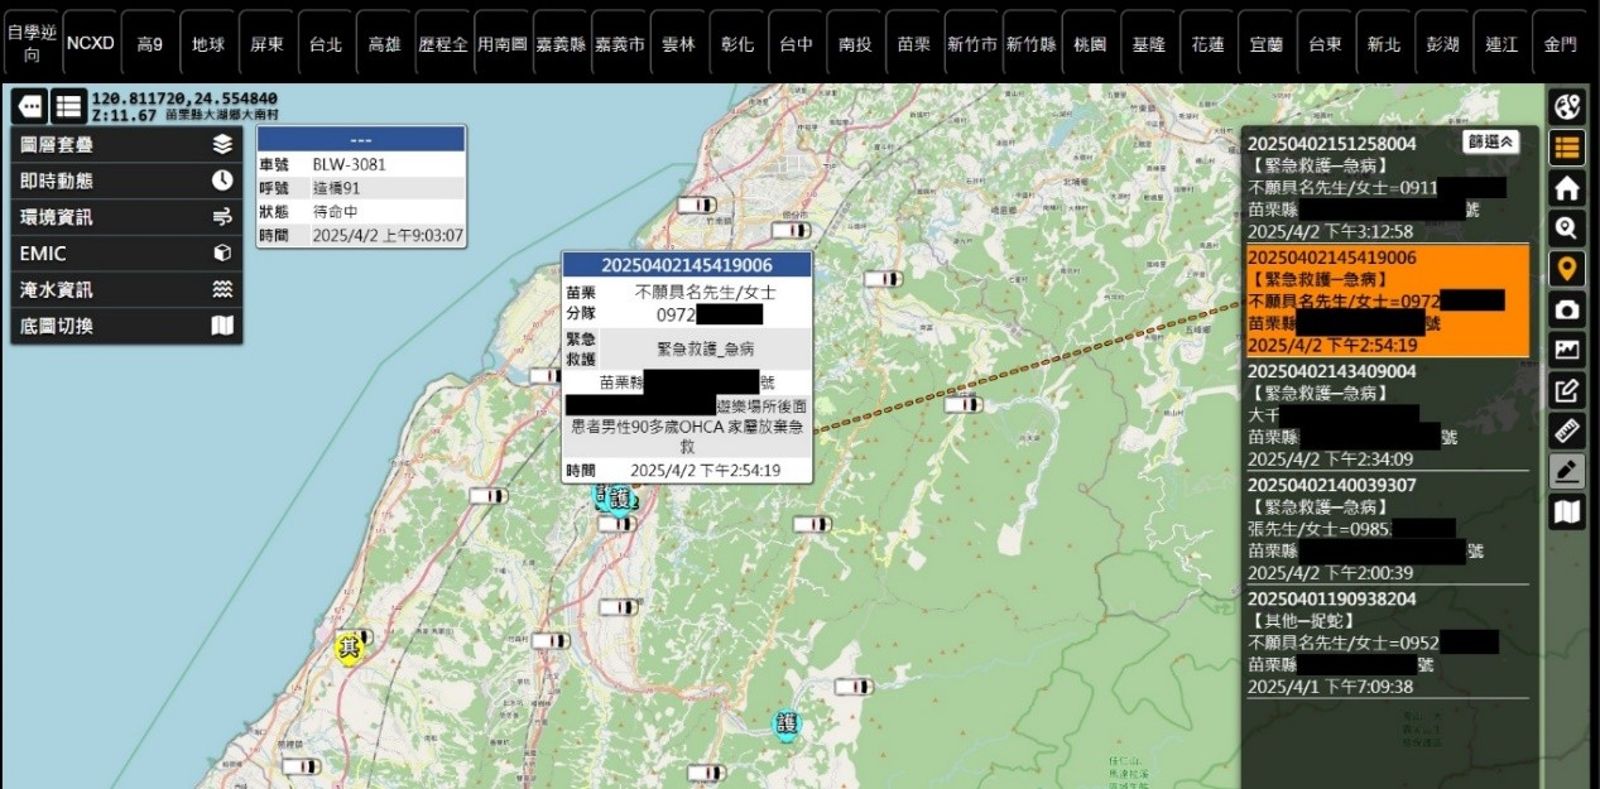Open the 自學逆向 tab

[32, 43]
